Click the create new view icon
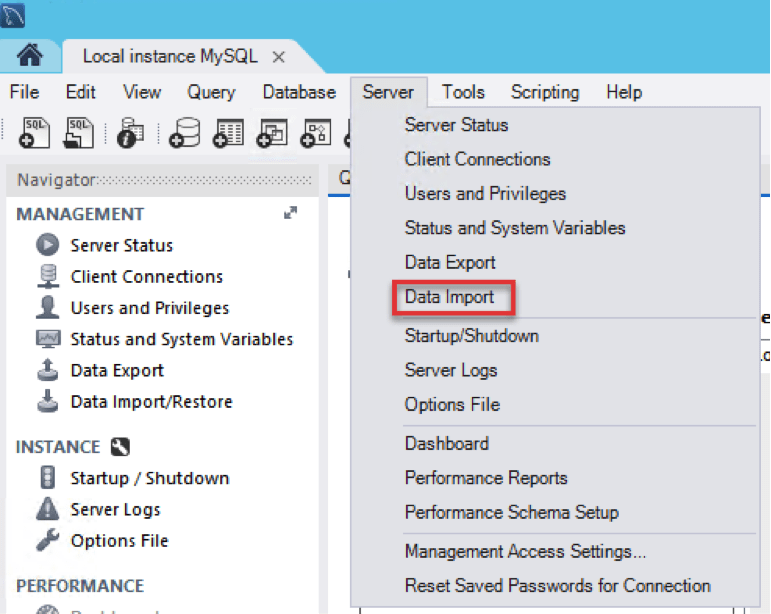The height and width of the screenshot is (614, 771). [272, 133]
